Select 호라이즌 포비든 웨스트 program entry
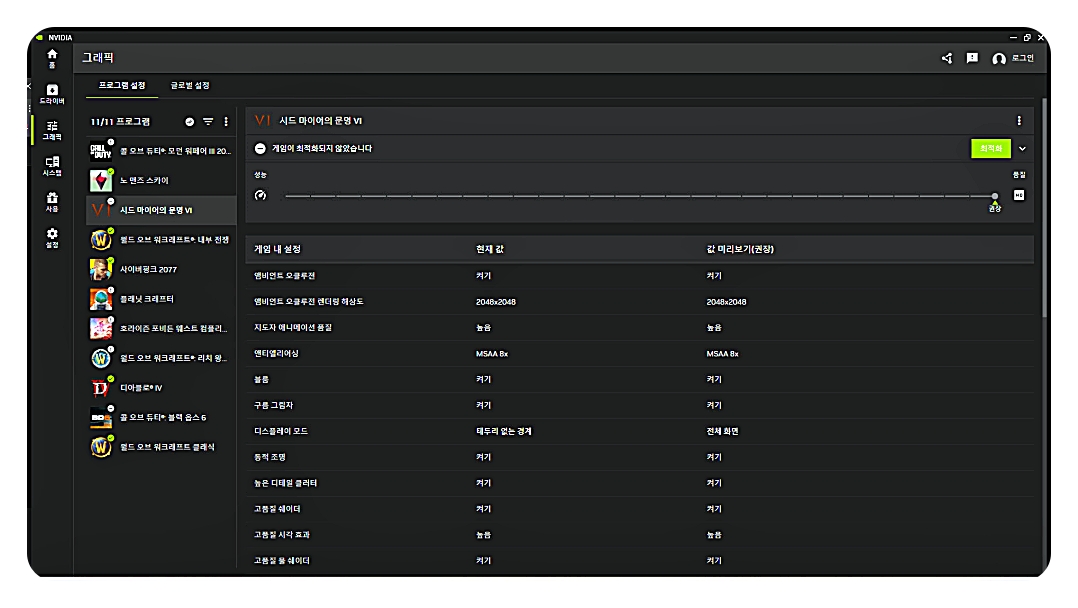The height and width of the screenshot is (608, 1078). 161,328
